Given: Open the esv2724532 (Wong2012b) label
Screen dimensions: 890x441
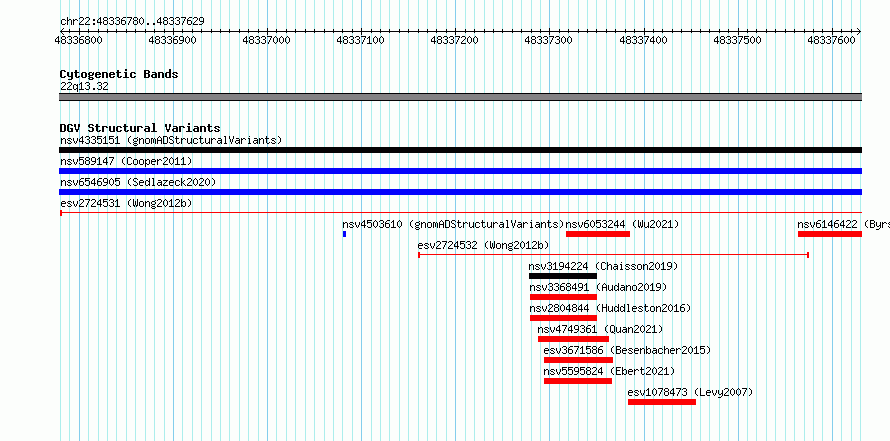Looking at the screenshot, I should 483,245.
